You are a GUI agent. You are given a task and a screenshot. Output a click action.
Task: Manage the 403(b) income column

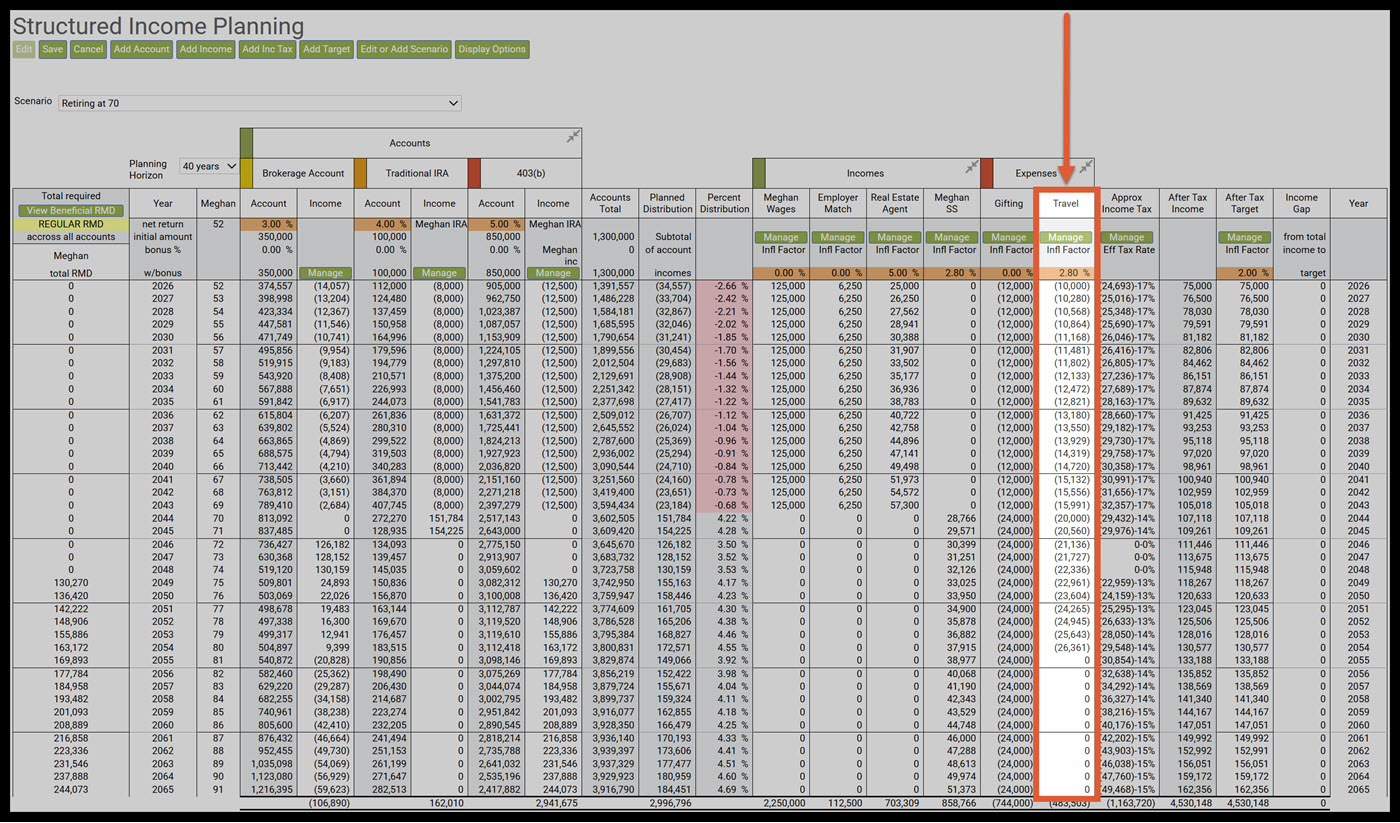tap(553, 273)
